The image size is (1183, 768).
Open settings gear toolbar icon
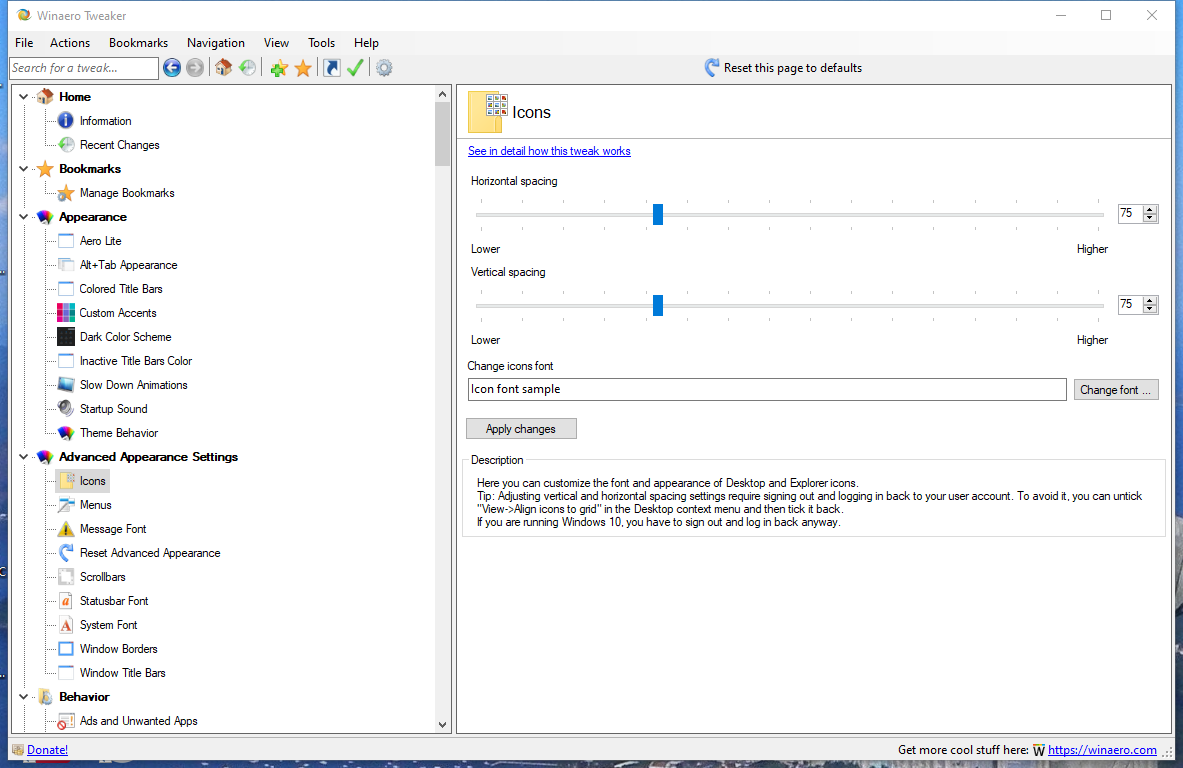tap(384, 68)
